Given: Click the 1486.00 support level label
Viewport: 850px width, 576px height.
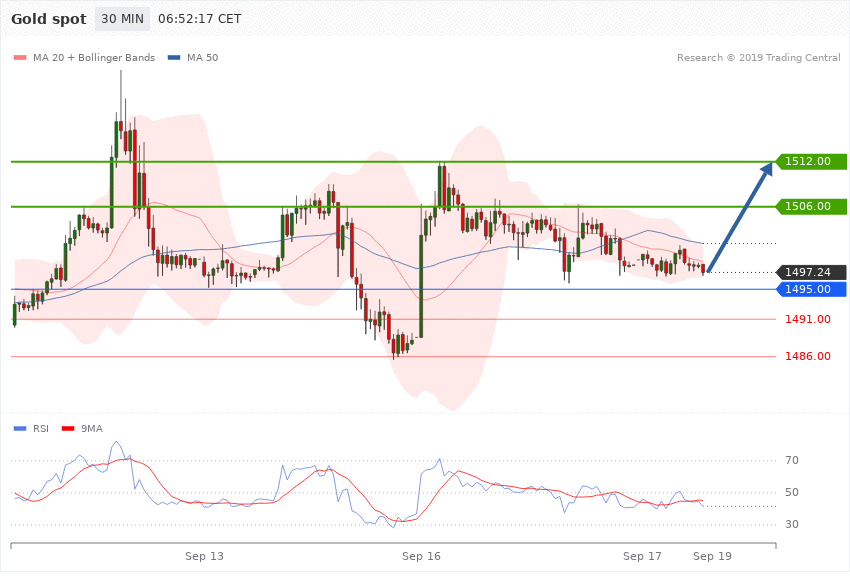Looking at the screenshot, I should (x=808, y=356).
